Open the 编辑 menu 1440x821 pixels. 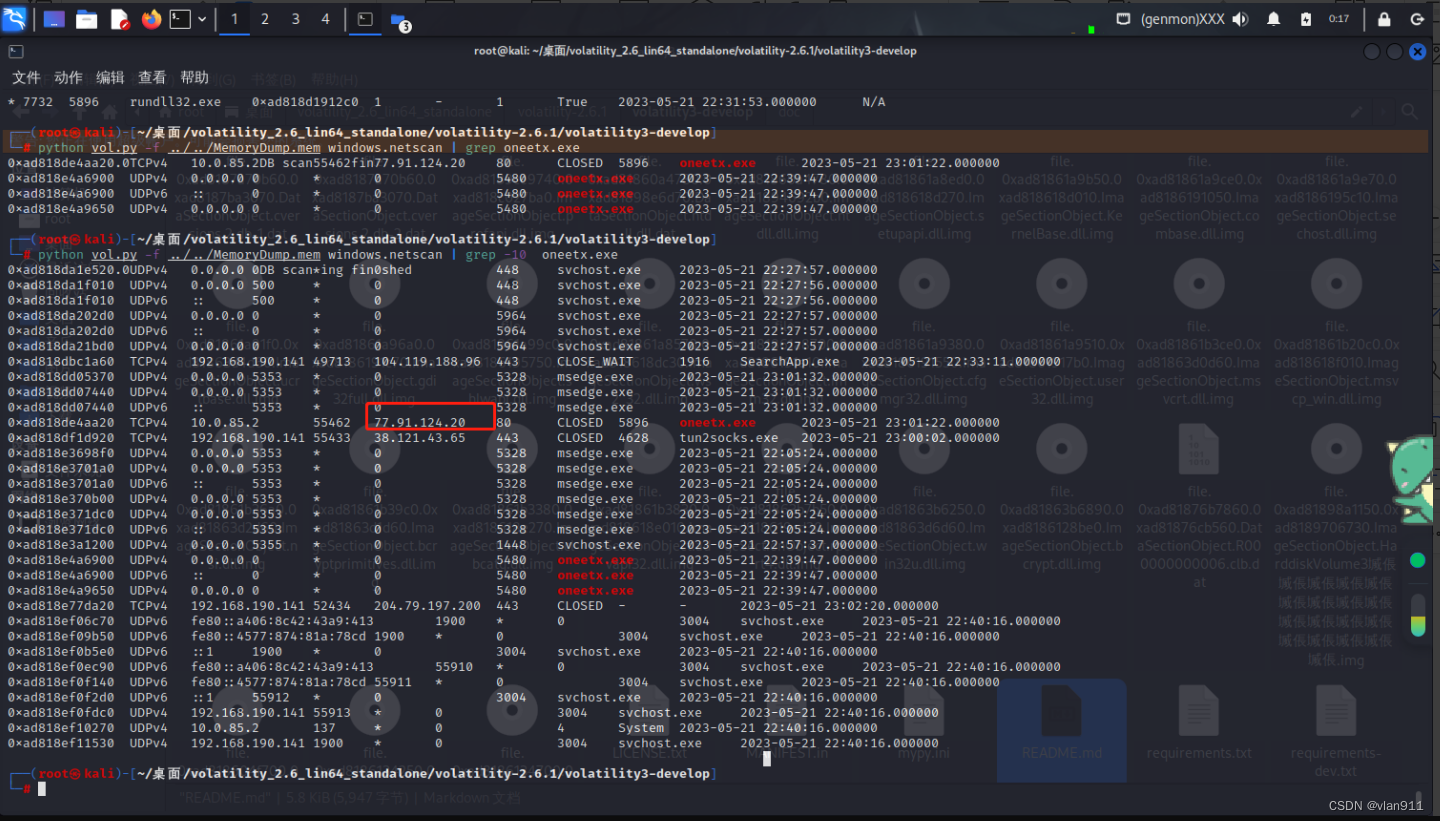pyautogui.click(x=110, y=77)
